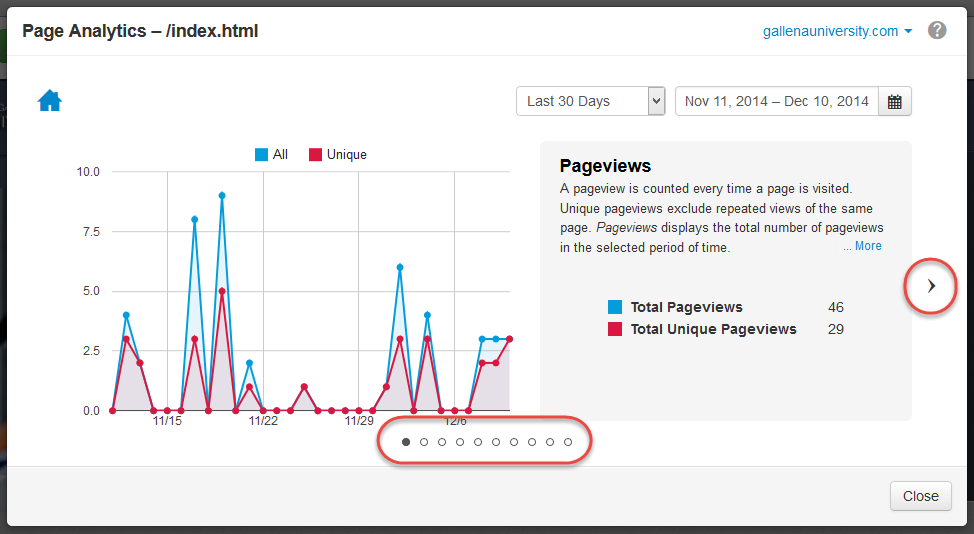Click the Pageviews heading
This screenshot has width=974, height=534.
pyautogui.click(x=605, y=166)
